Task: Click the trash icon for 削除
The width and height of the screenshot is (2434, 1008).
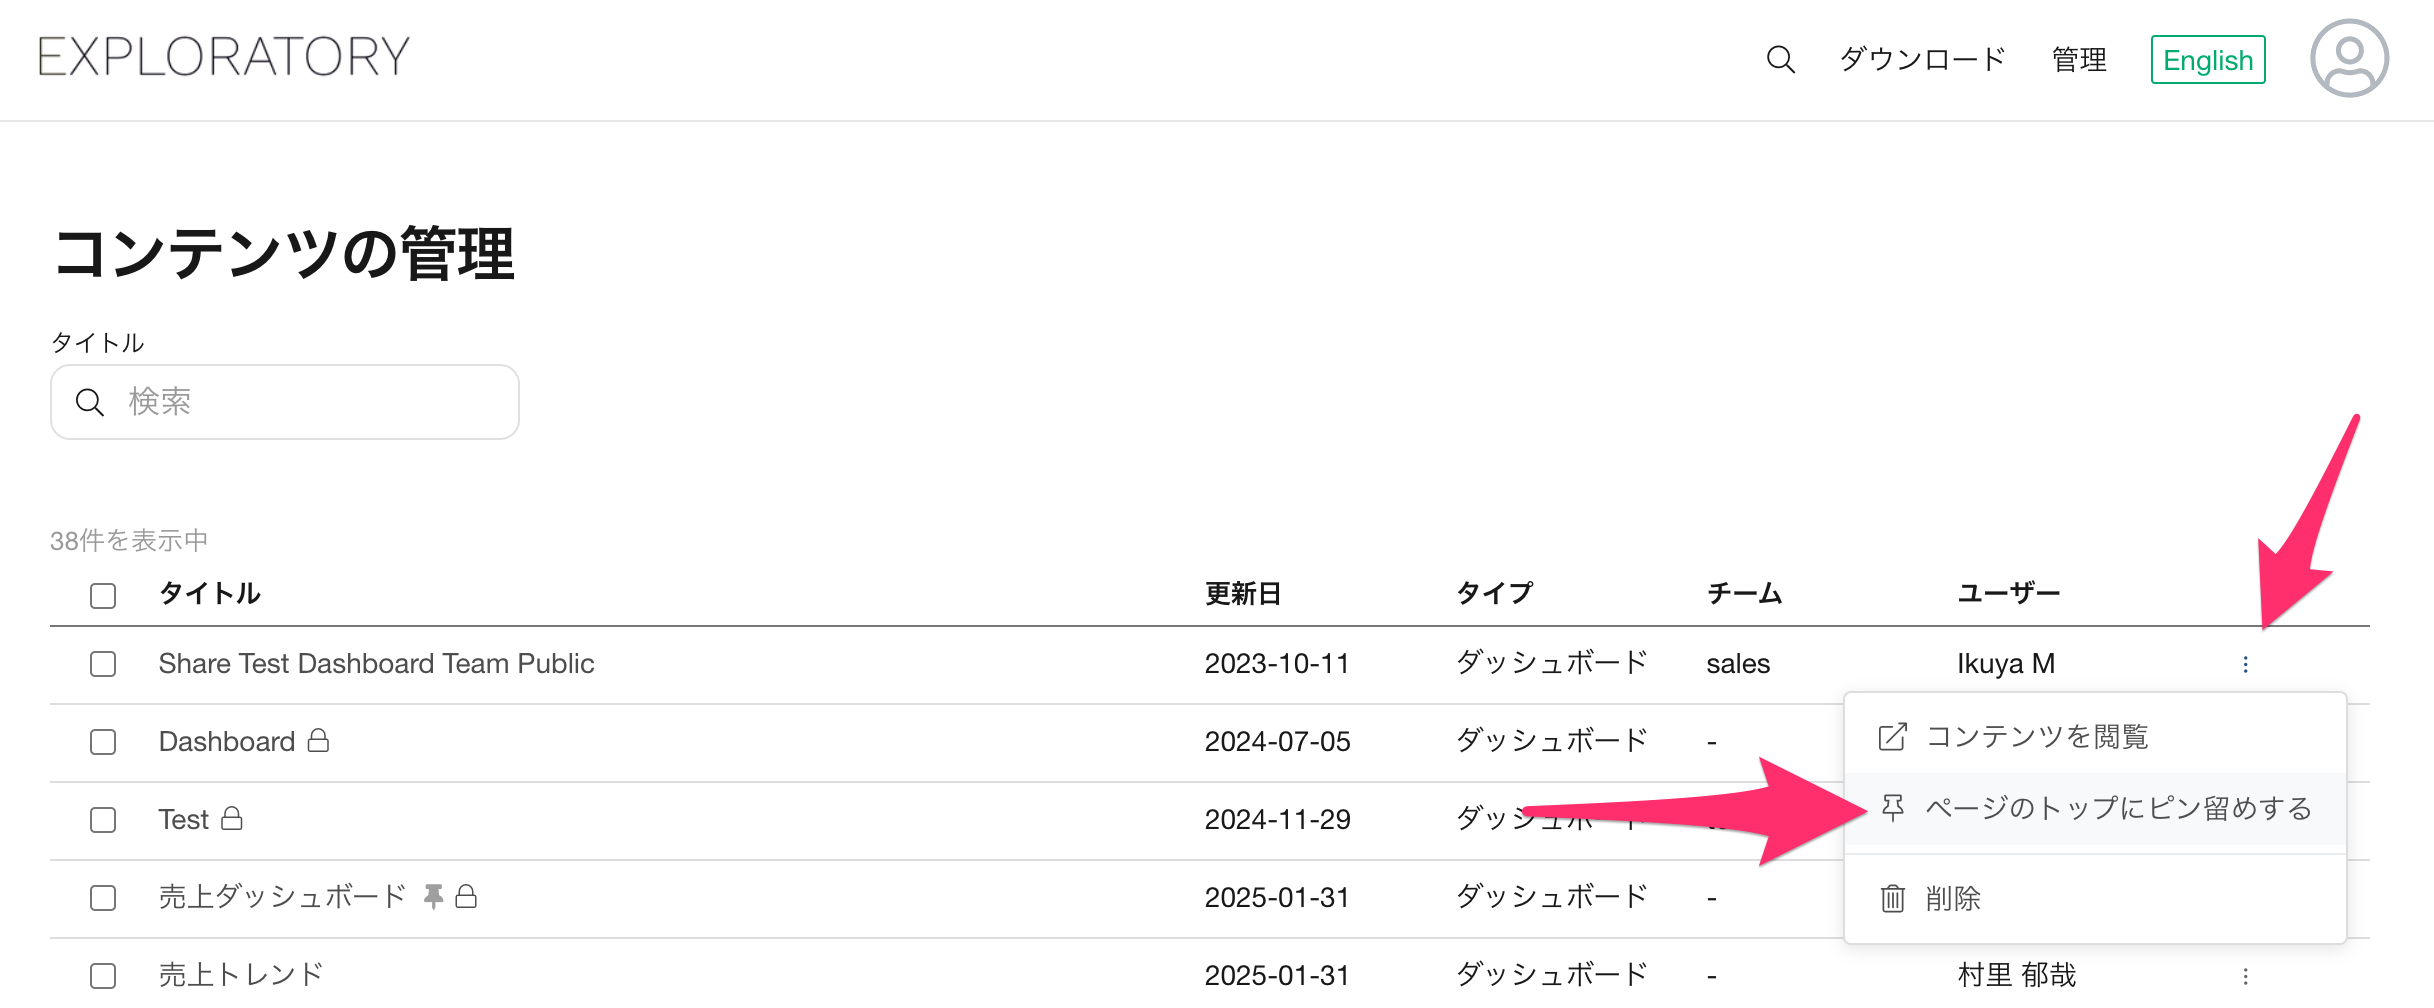Action: click(1892, 898)
